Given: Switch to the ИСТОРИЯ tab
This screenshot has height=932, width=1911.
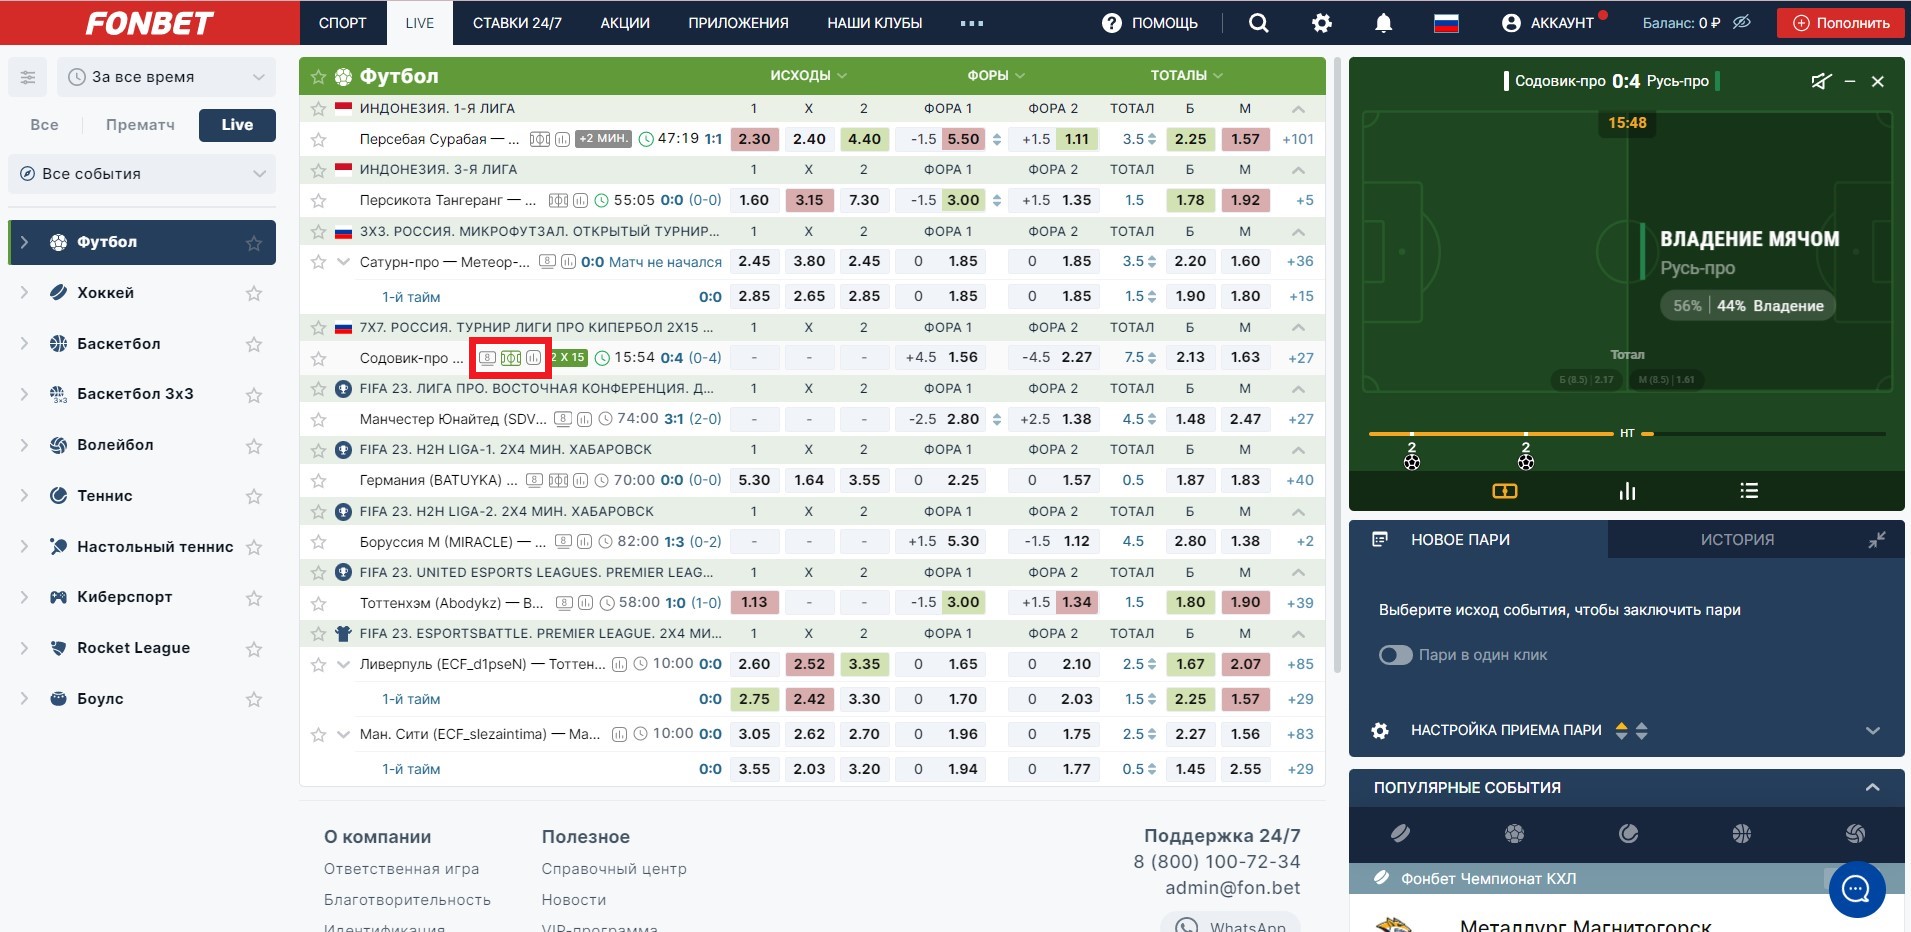Looking at the screenshot, I should [x=1737, y=540].
